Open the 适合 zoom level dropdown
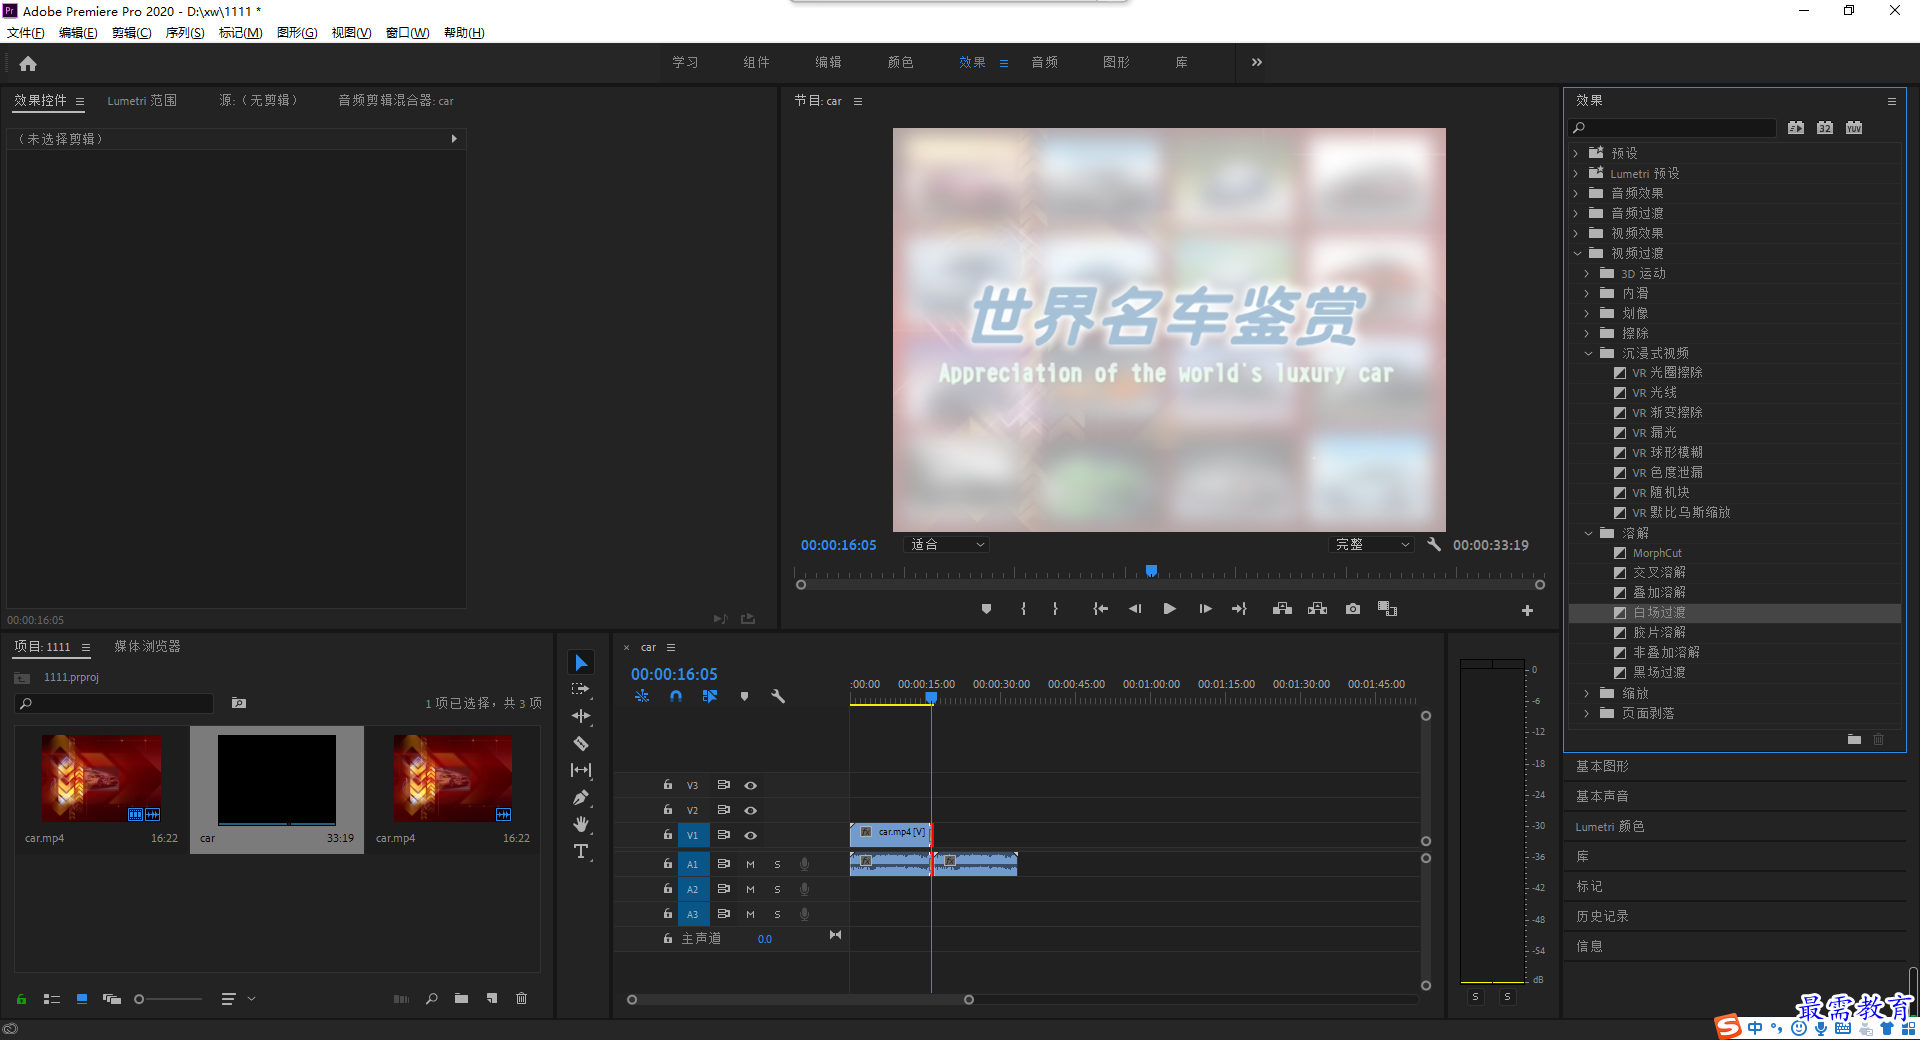The image size is (1920, 1040). pos(947,544)
